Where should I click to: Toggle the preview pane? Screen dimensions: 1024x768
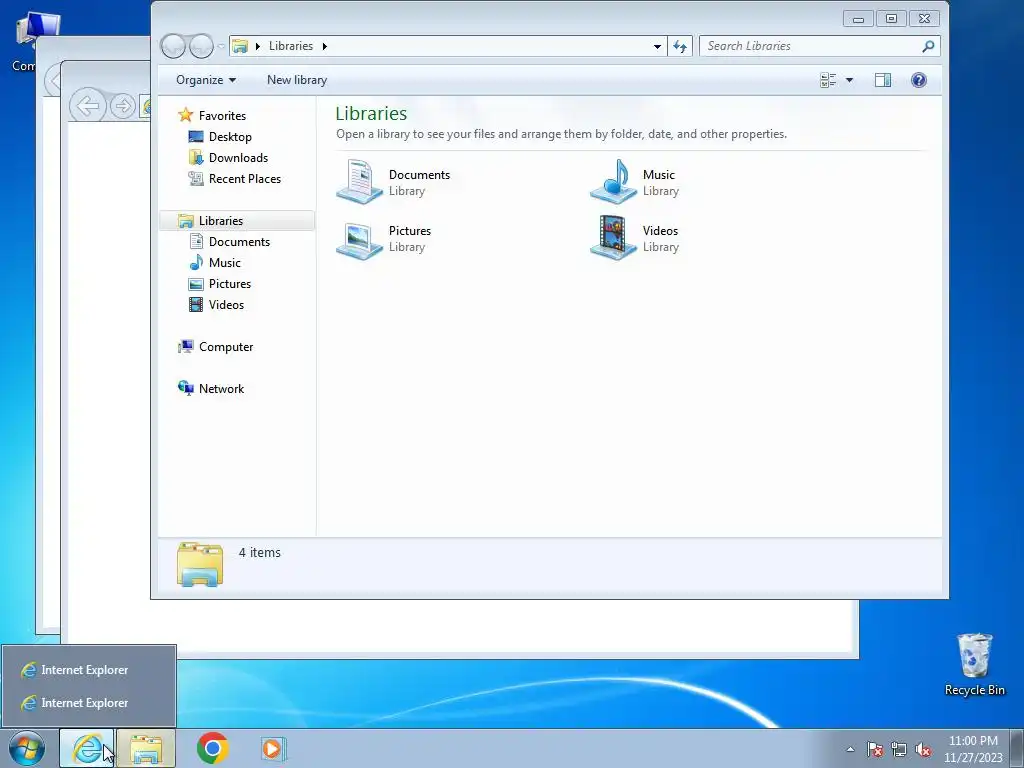point(883,80)
